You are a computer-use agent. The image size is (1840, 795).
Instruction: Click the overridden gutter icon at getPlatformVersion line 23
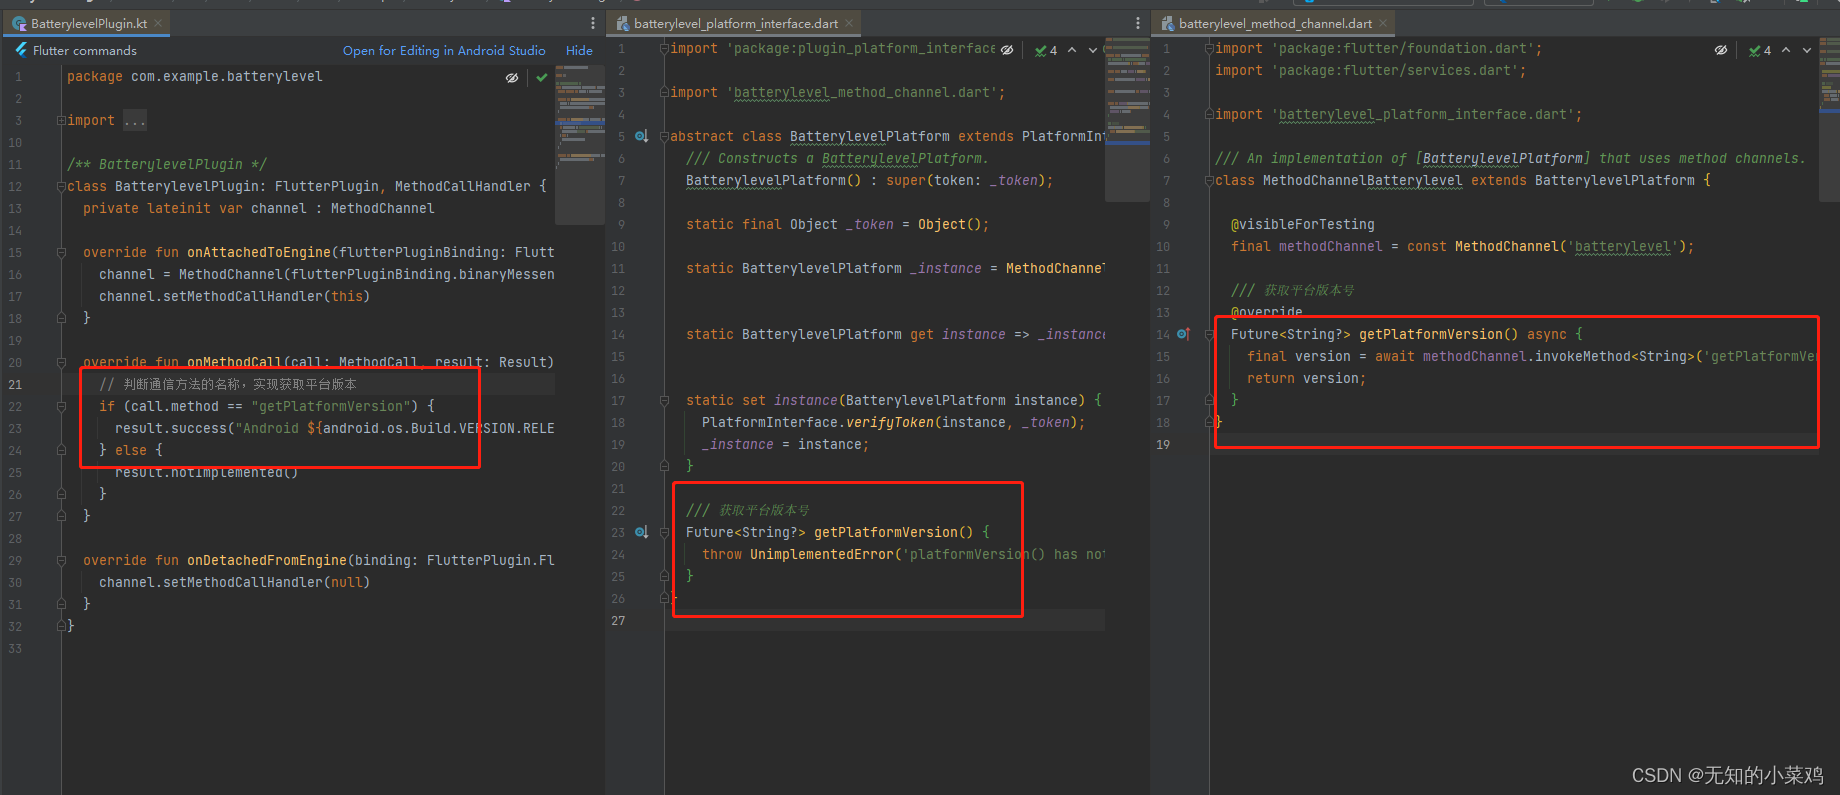[642, 532]
